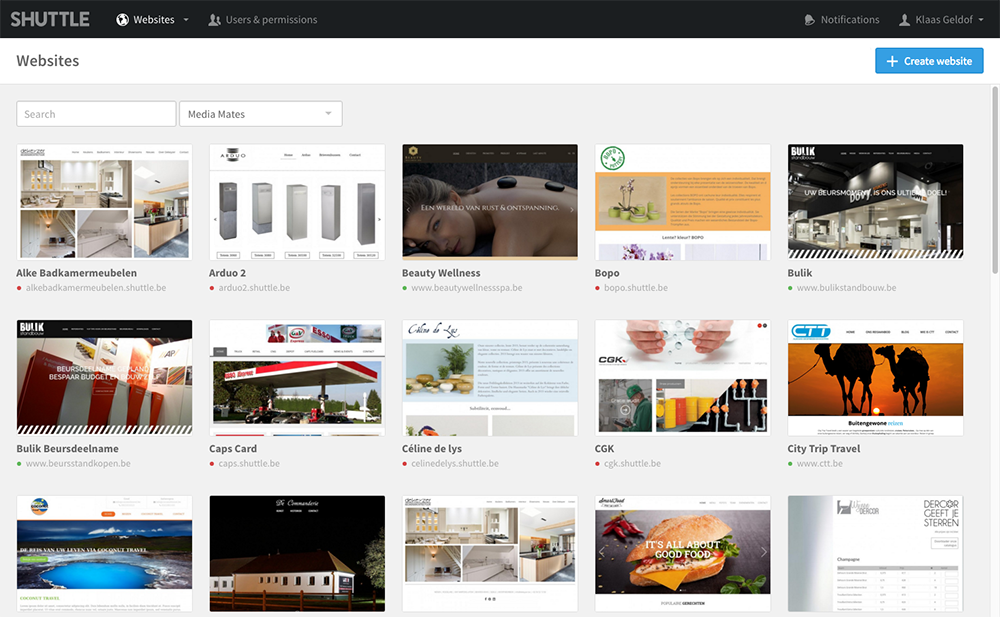The height and width of the screenshot is (617, 1000).
Task: Open the Bopo title link
Action: pyautogui.click(x=607, y=273)
